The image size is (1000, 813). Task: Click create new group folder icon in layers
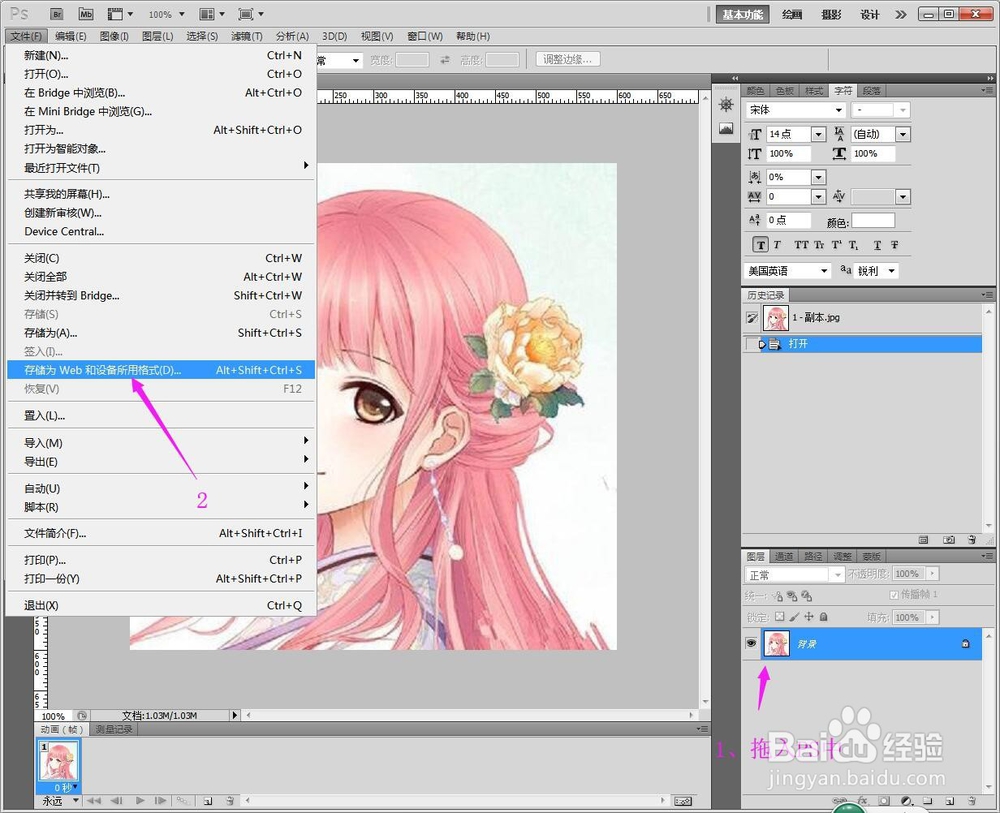[927, 801]
